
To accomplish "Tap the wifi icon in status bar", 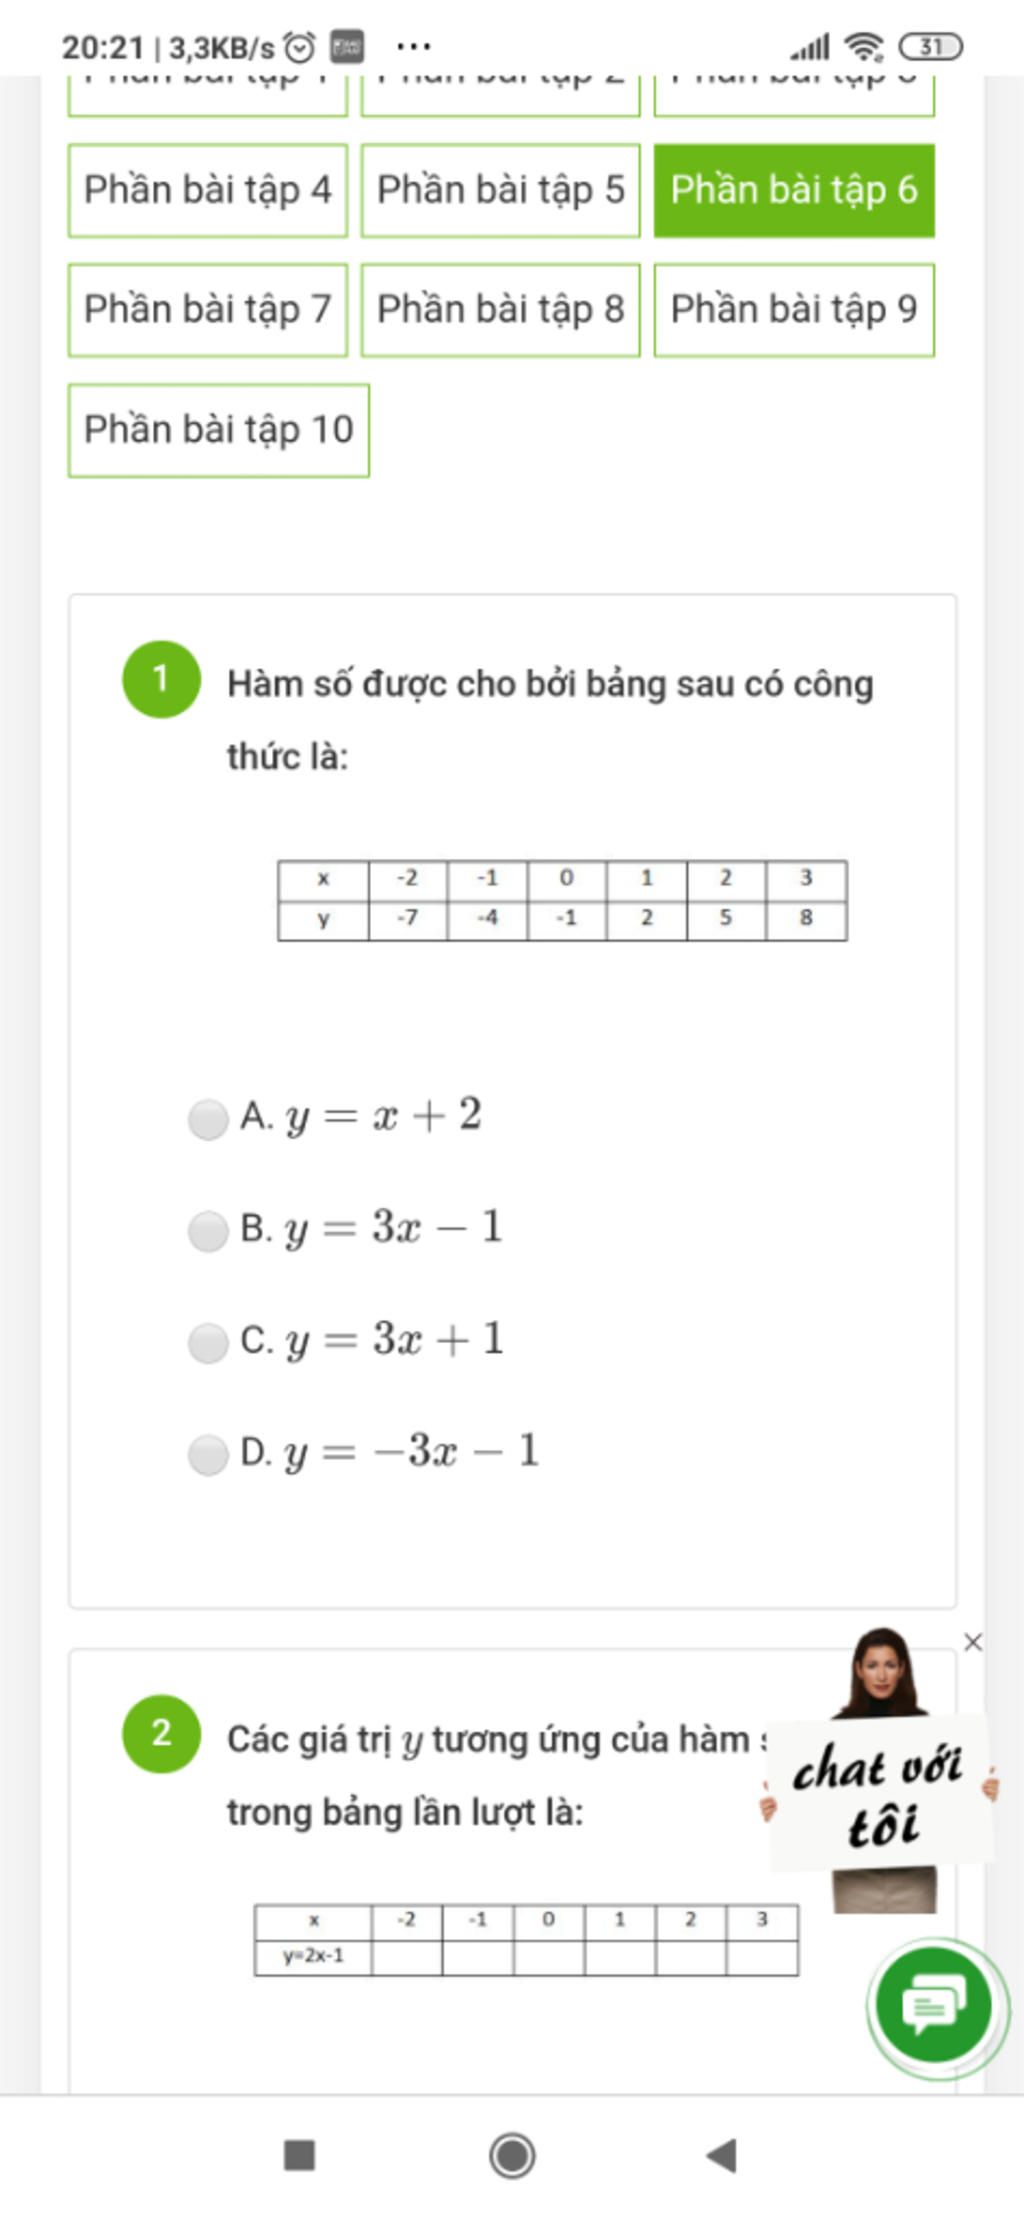I will tap(863, 46).
